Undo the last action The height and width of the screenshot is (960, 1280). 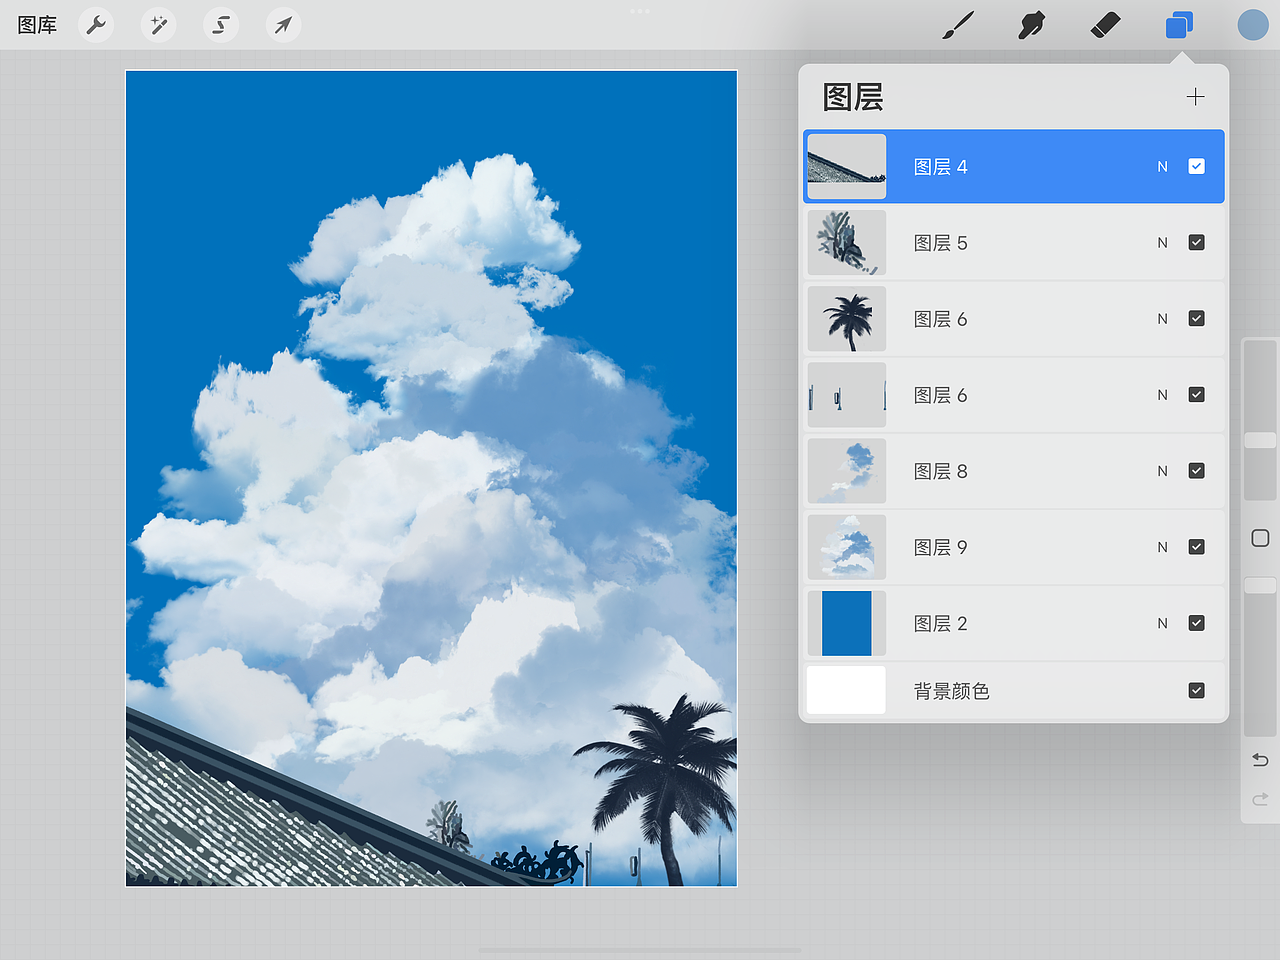(1260, 760)
